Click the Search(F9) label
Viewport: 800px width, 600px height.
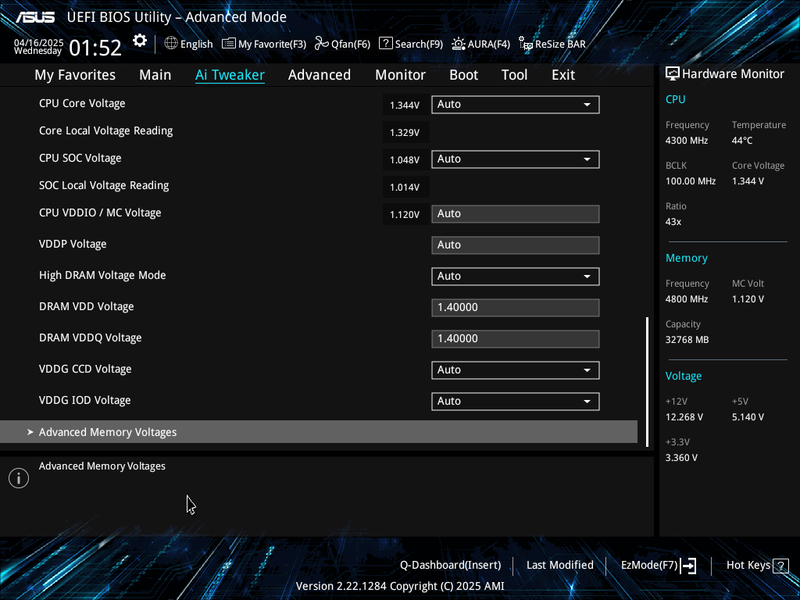pyautogui.click(x=419, y=44)
